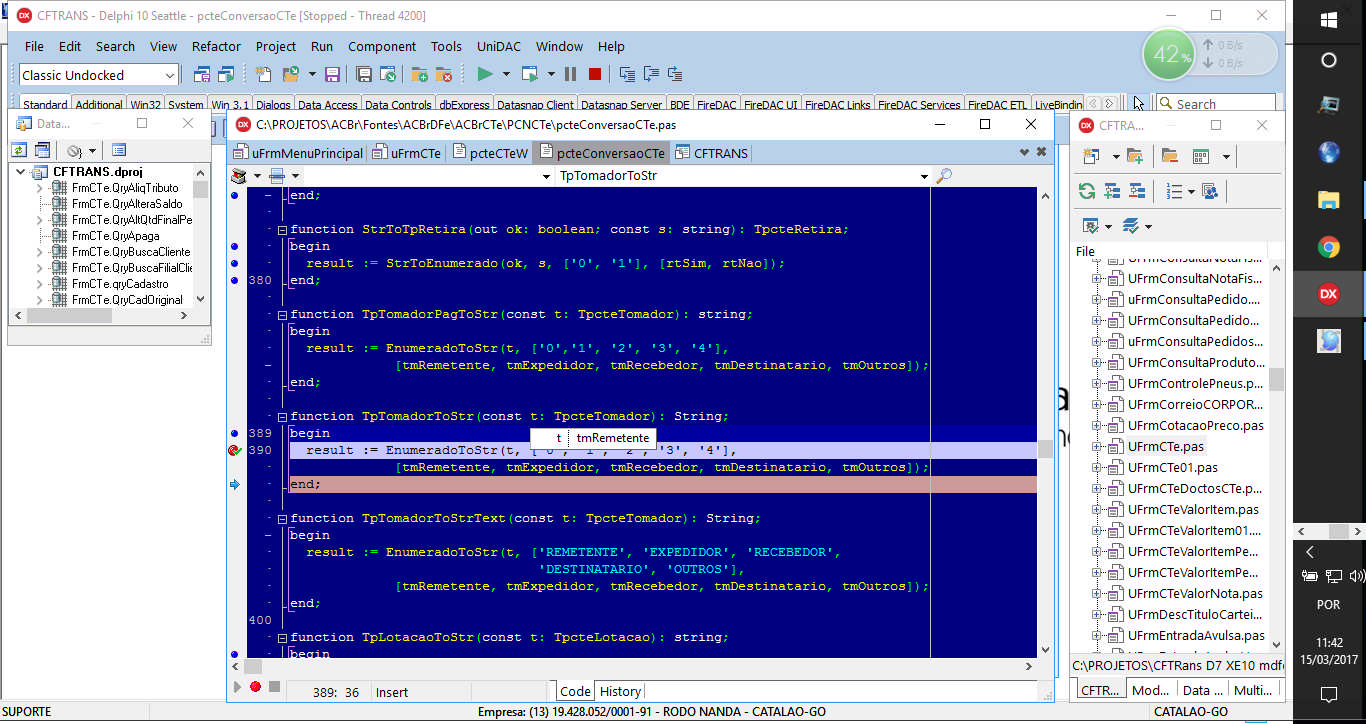The width and height of the screenshot is (1366, 724).
Task: Click Remove file from project icon
Action: 444,74
